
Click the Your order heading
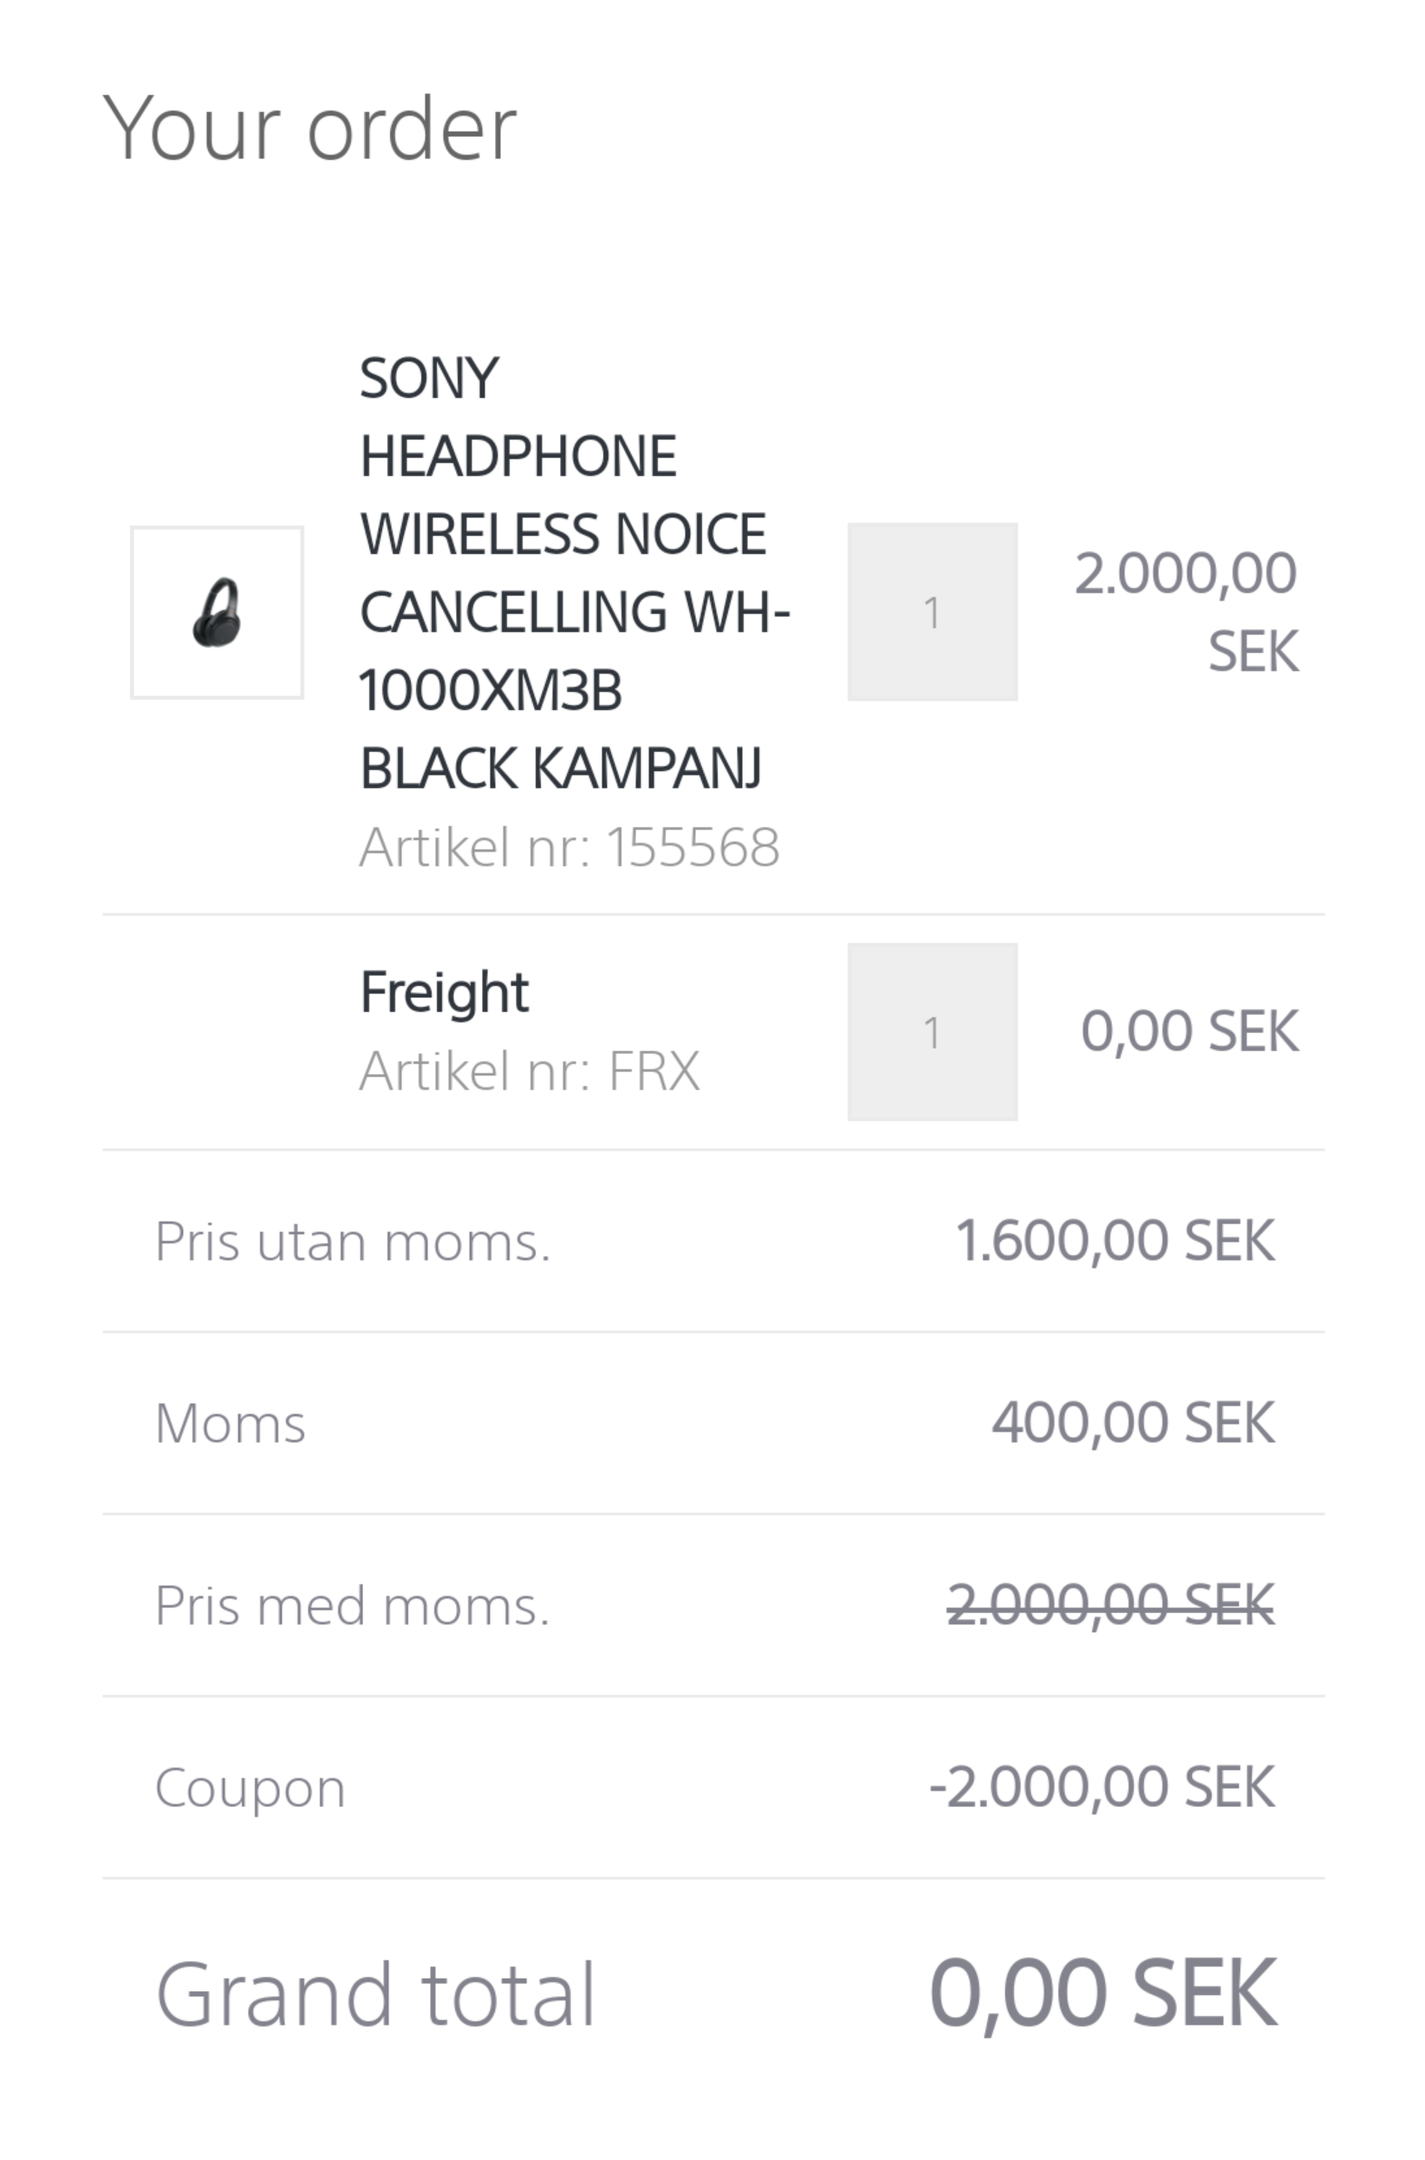click(310, 128)
